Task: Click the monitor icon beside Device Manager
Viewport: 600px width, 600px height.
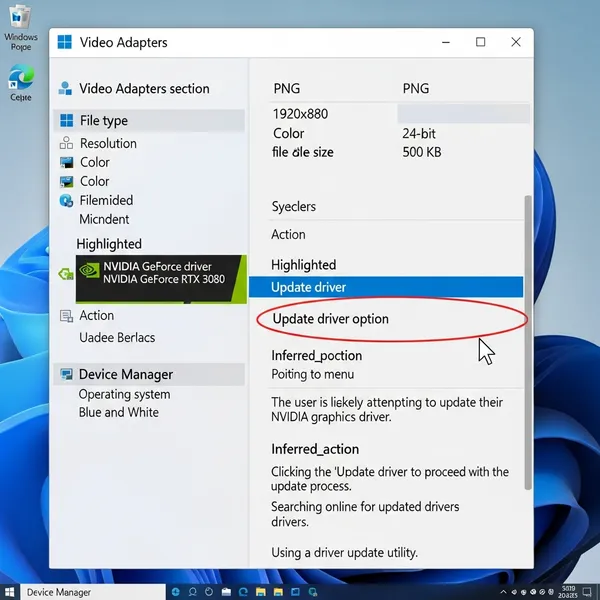Action: pyautogui.click(x=67, y=374)
